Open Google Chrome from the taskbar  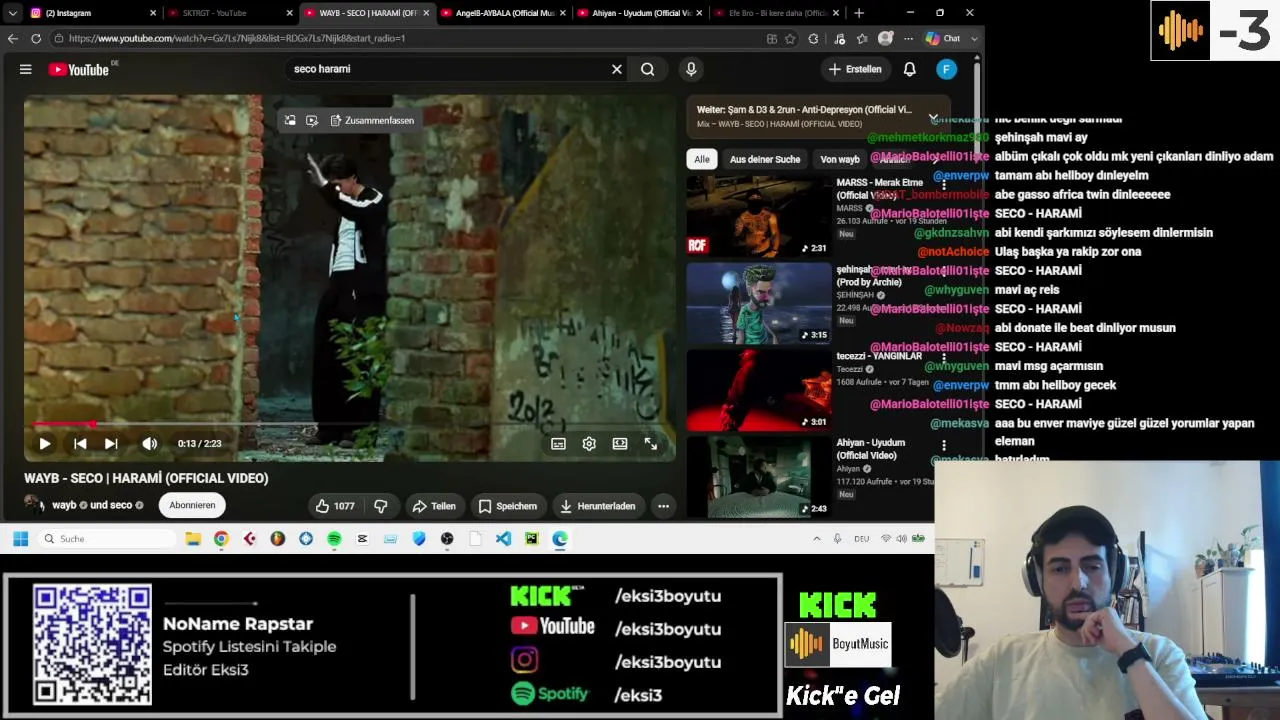pos(221,539)
